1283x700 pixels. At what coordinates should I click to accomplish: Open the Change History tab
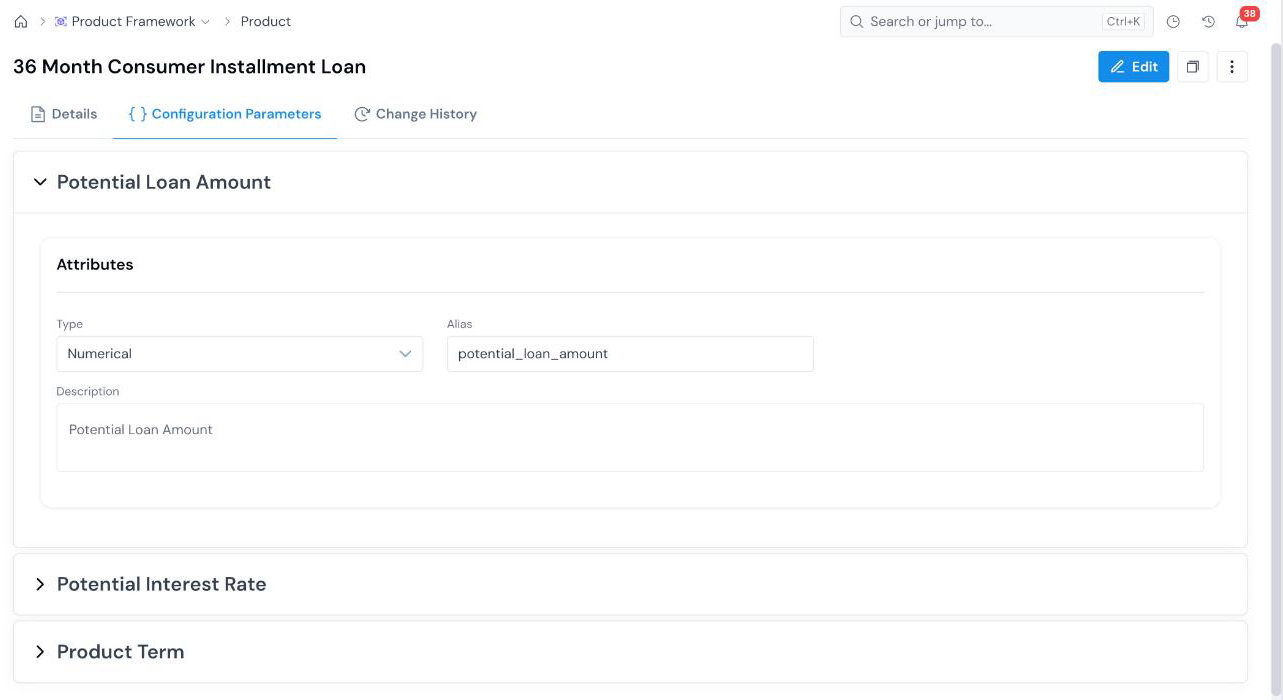pos(415,114)
